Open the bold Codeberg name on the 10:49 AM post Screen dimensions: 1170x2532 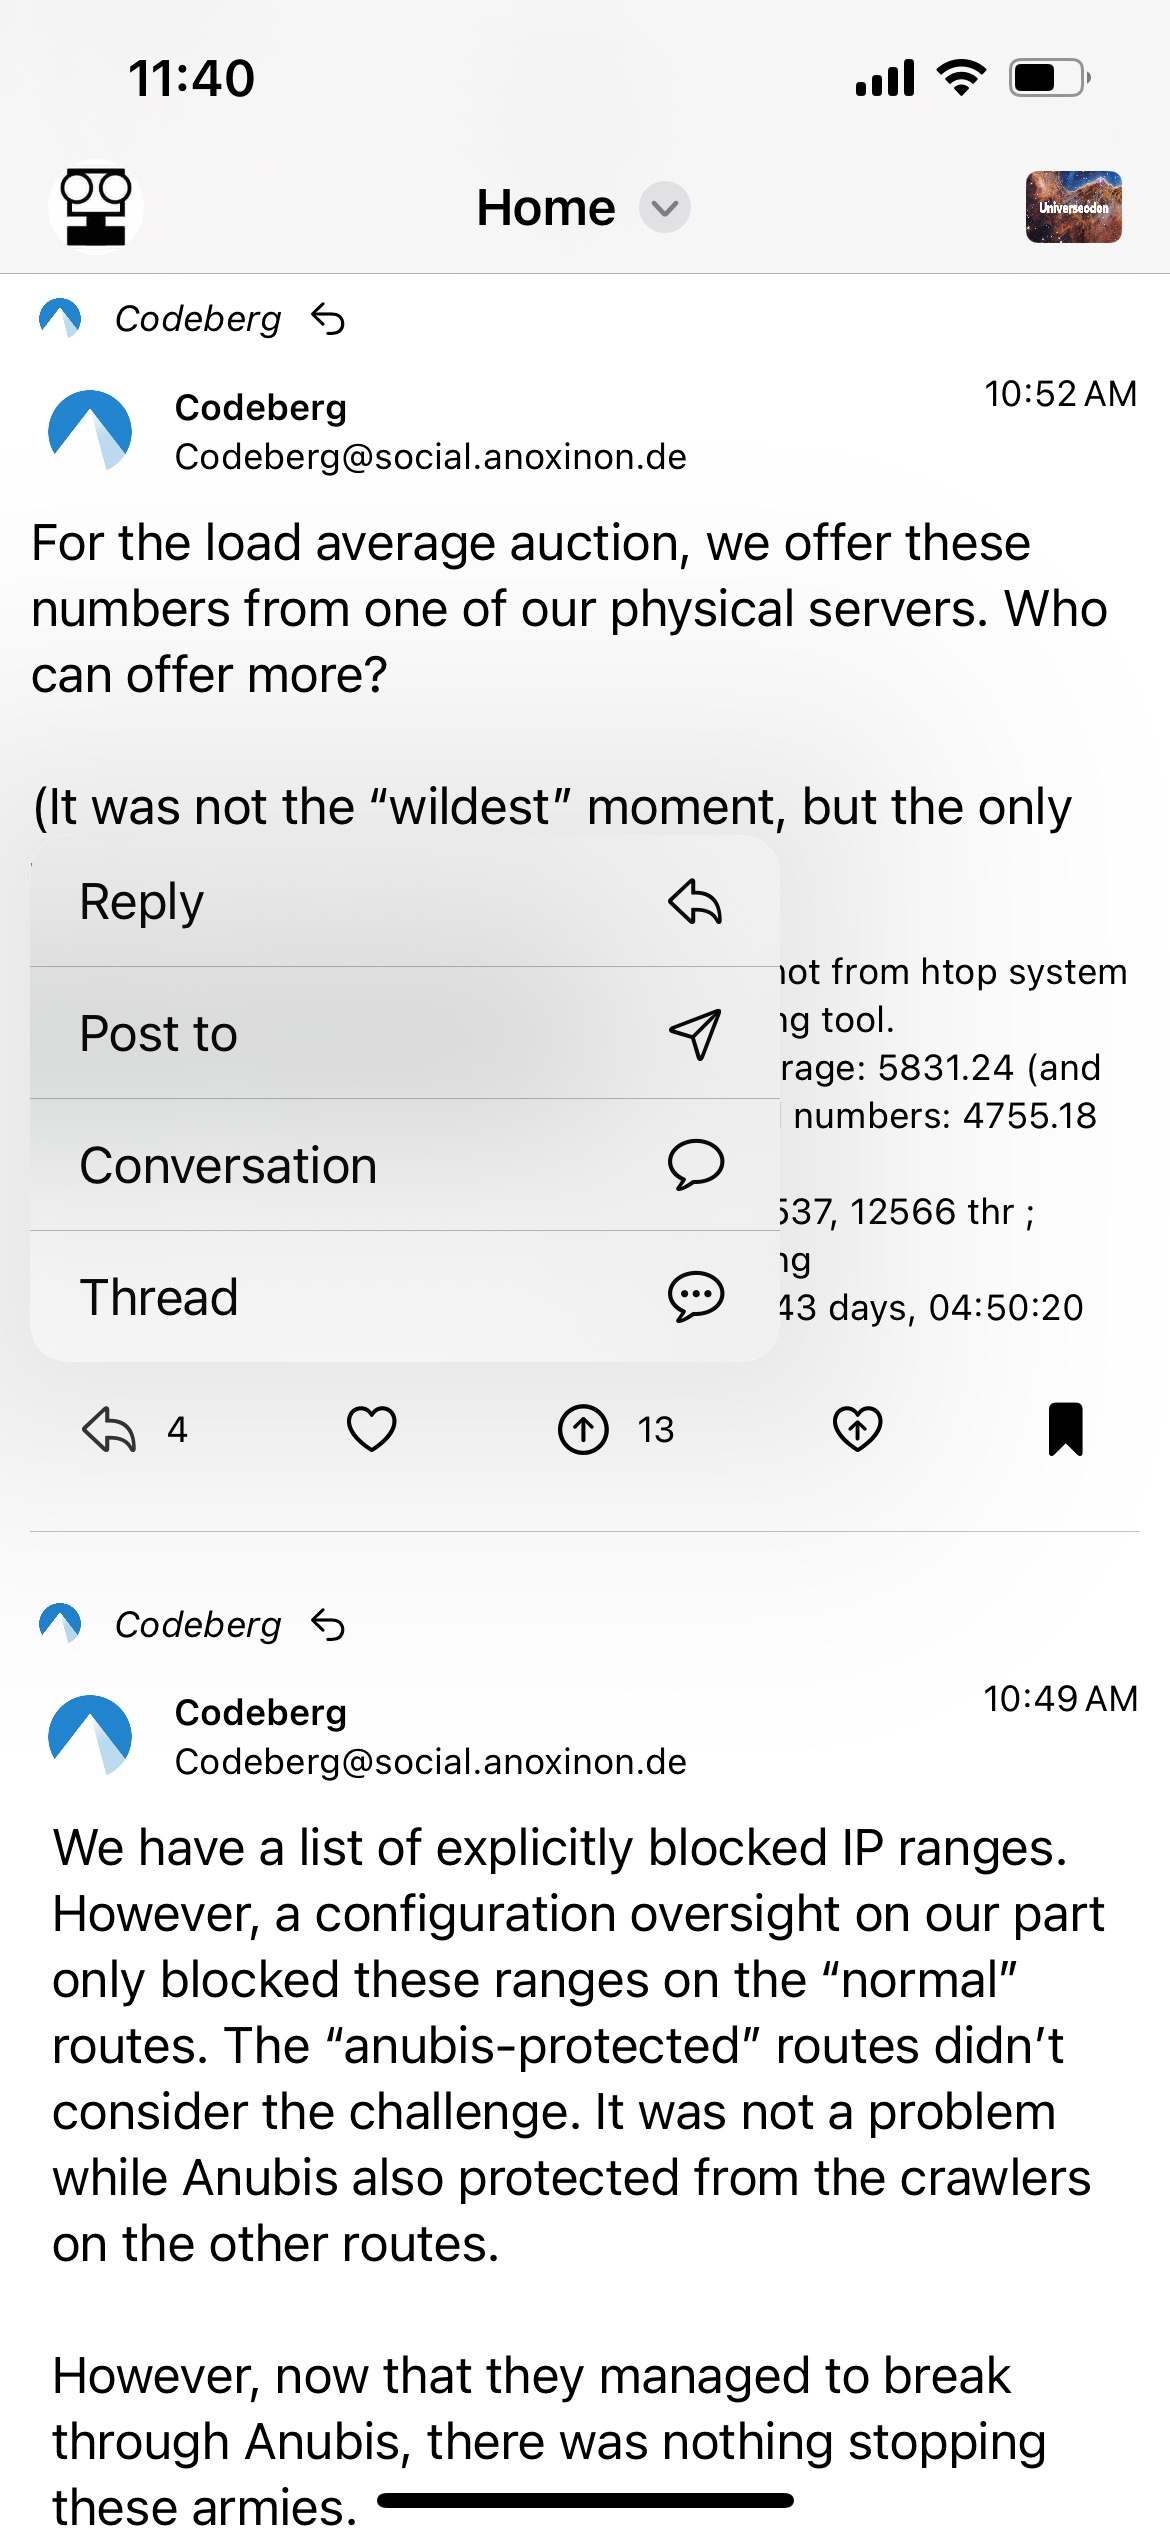click(x=261, y=1712)
